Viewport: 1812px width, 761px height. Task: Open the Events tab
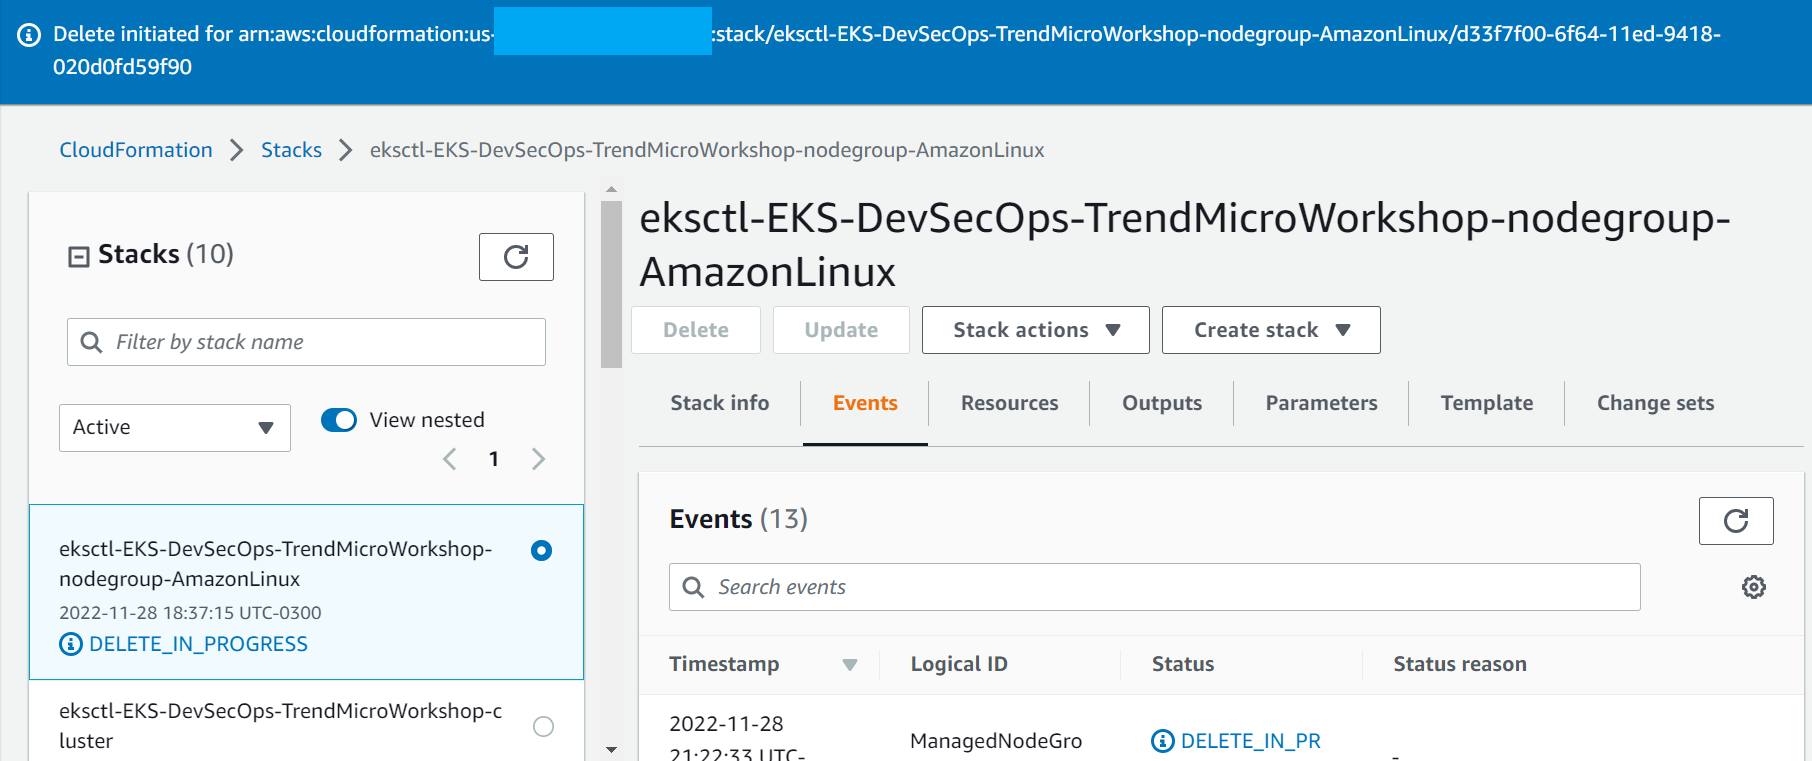tap(865, 403)
